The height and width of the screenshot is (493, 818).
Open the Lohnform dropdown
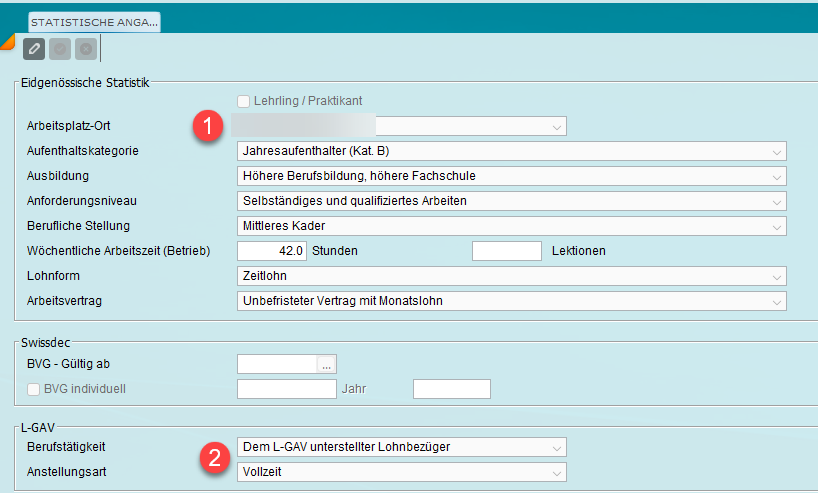tap(776, 276)
